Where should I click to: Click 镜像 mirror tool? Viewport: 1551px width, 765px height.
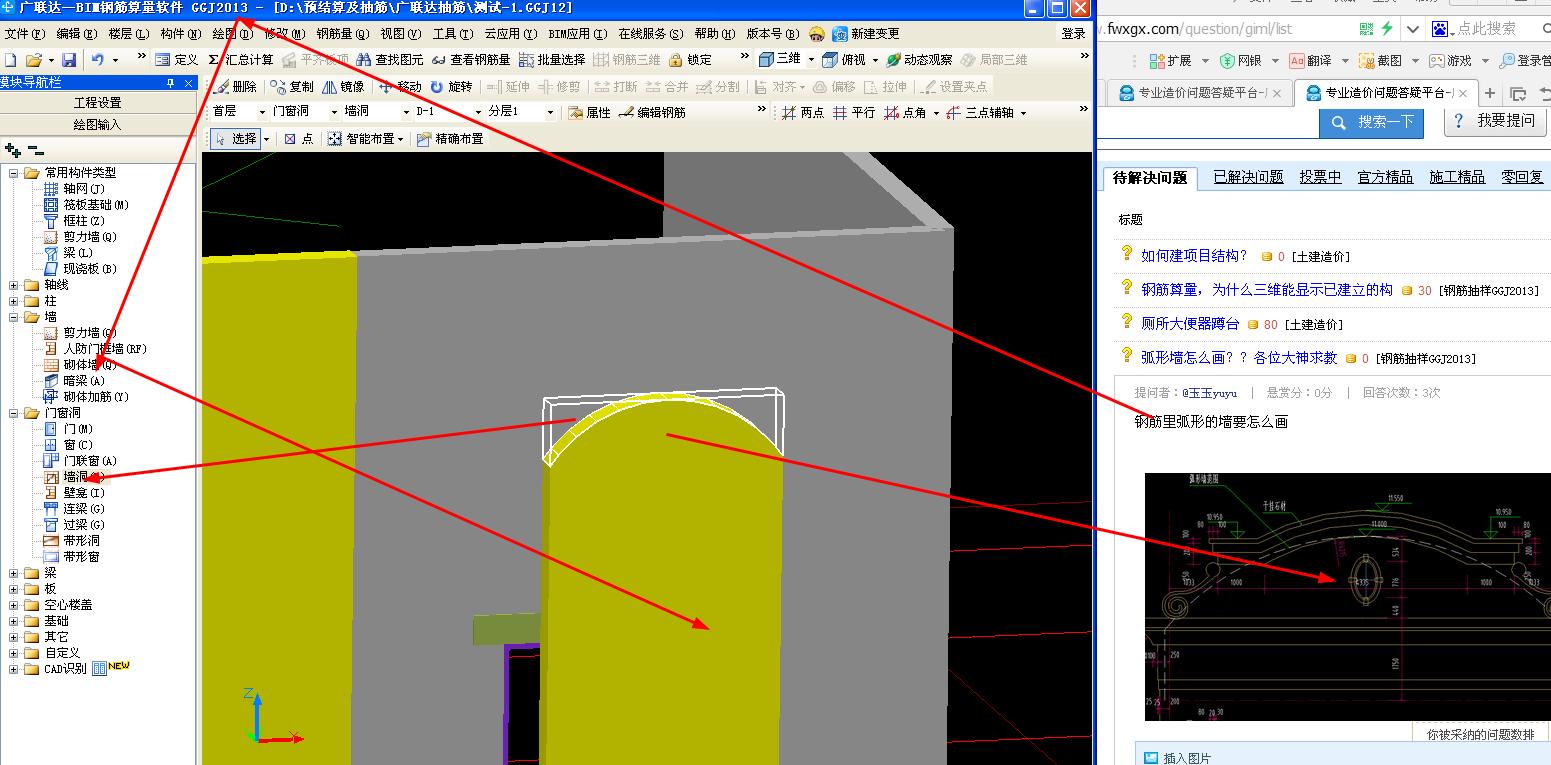343,87
